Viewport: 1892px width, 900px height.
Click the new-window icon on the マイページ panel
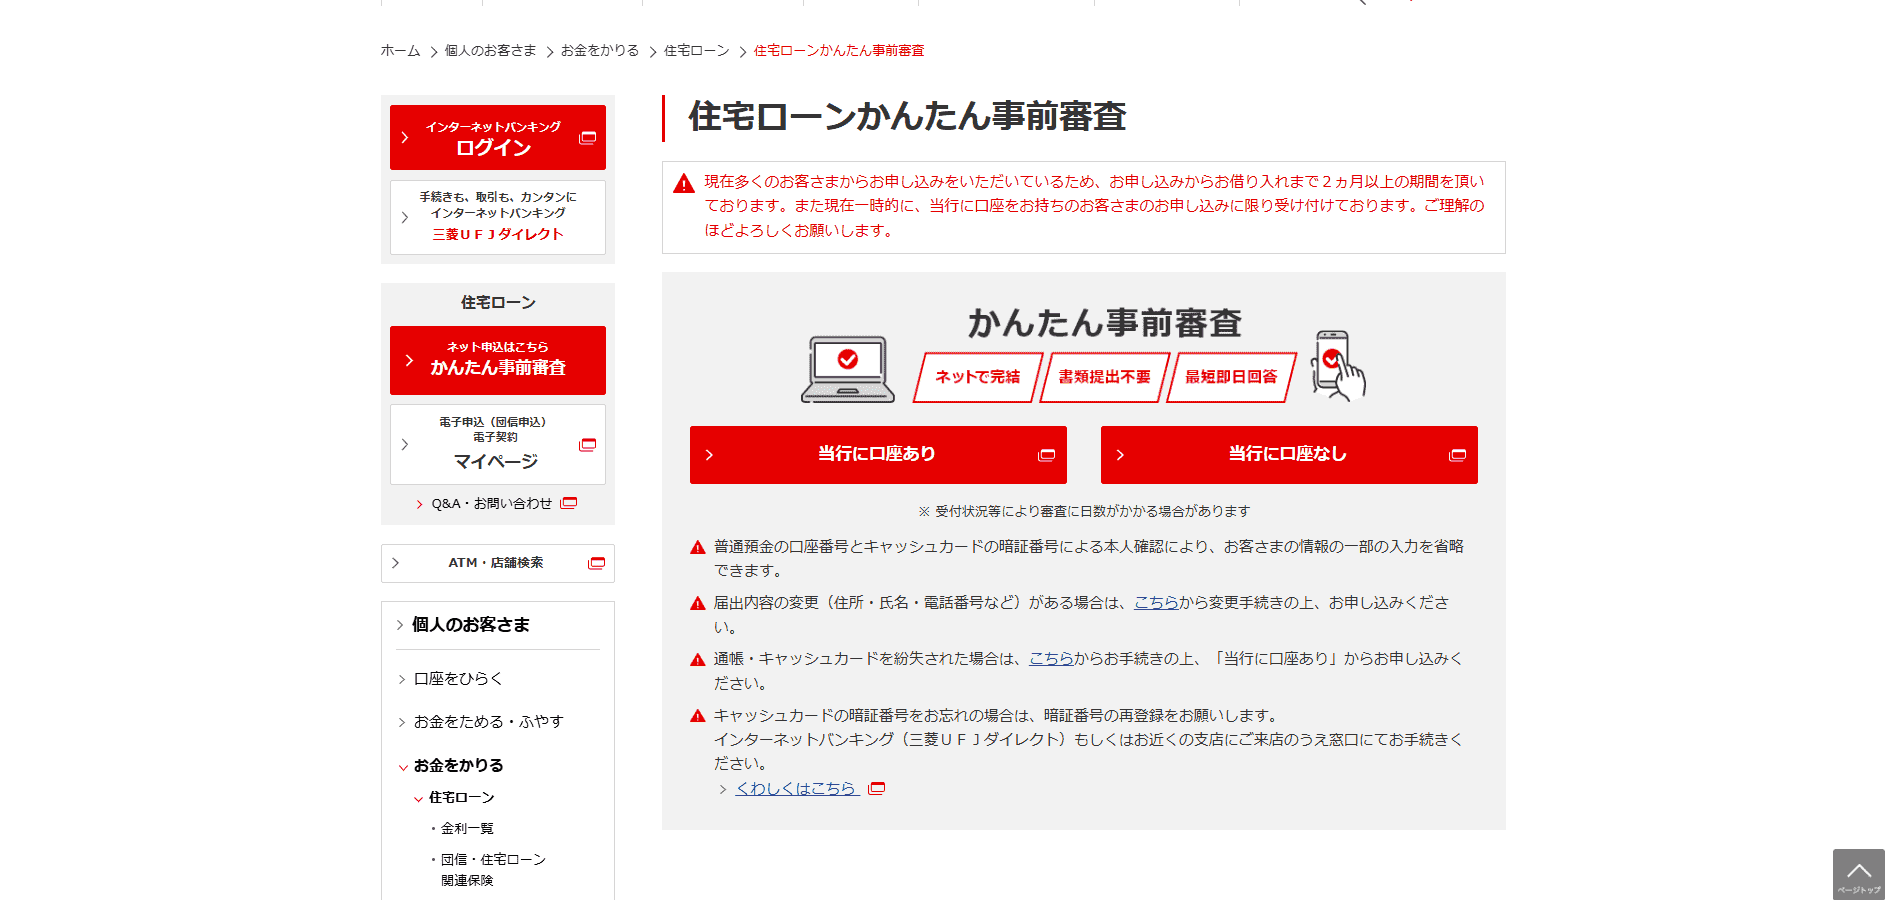click(x=586, y=444)
